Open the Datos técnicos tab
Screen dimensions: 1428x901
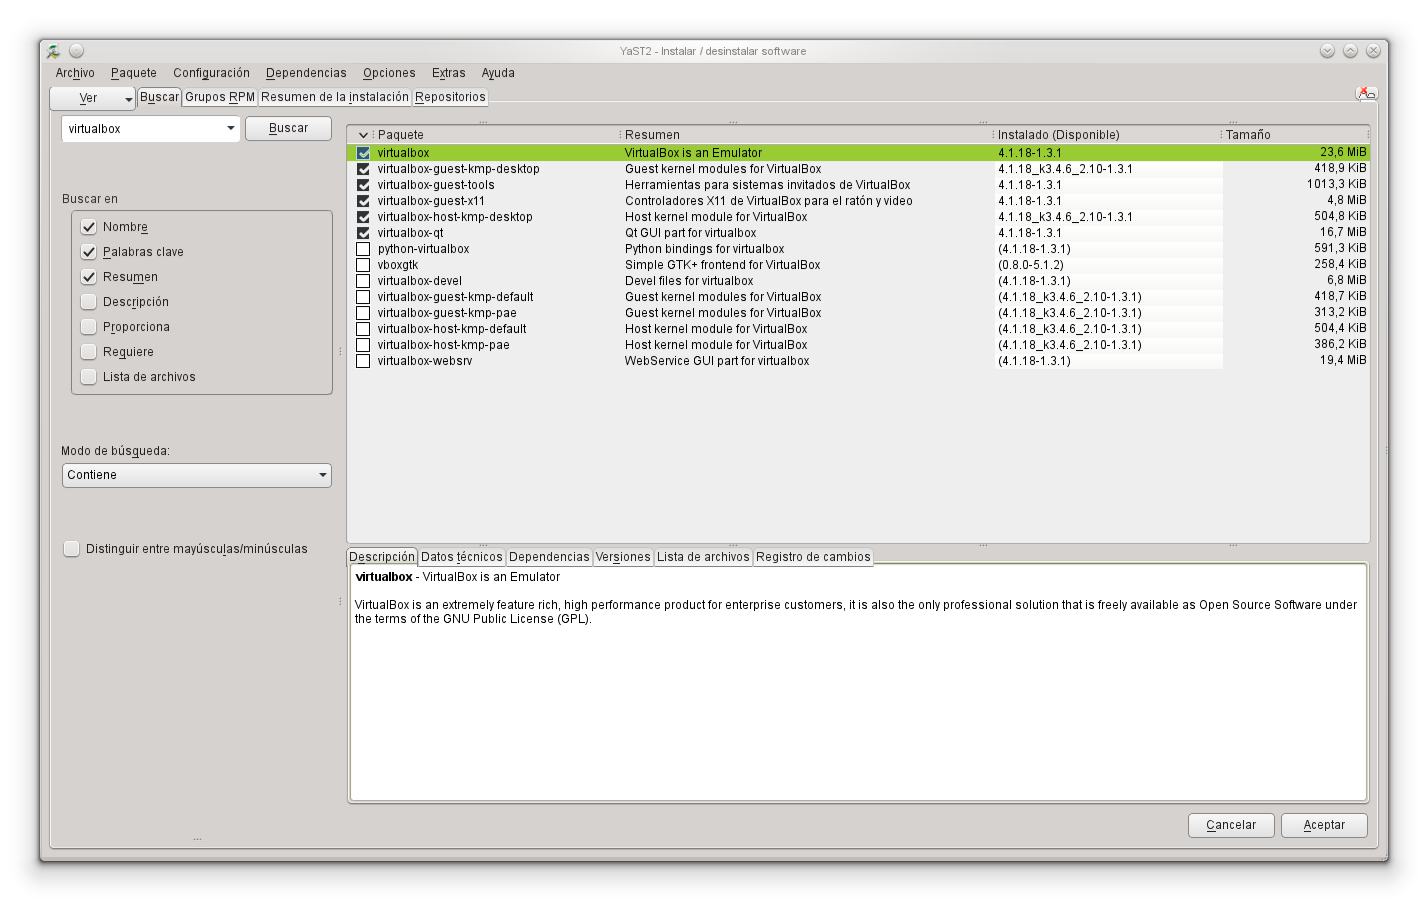[x=462, y=557]
